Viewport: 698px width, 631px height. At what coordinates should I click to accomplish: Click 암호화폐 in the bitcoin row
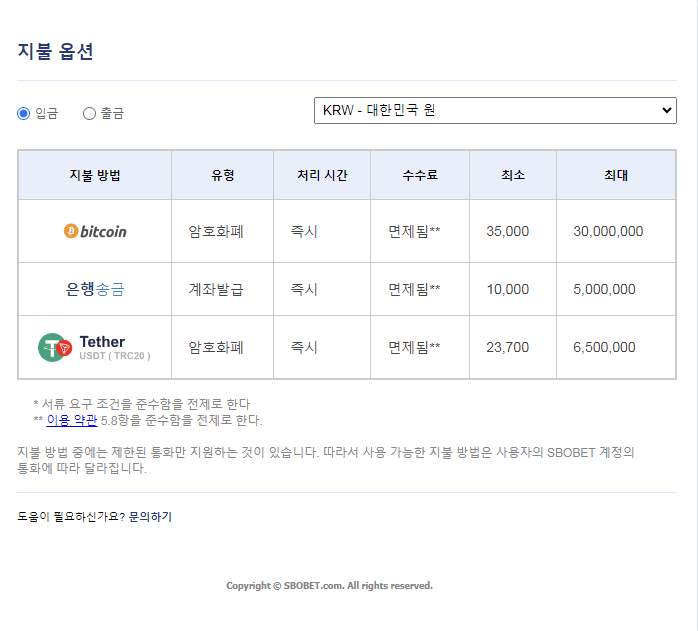(216, 232)
